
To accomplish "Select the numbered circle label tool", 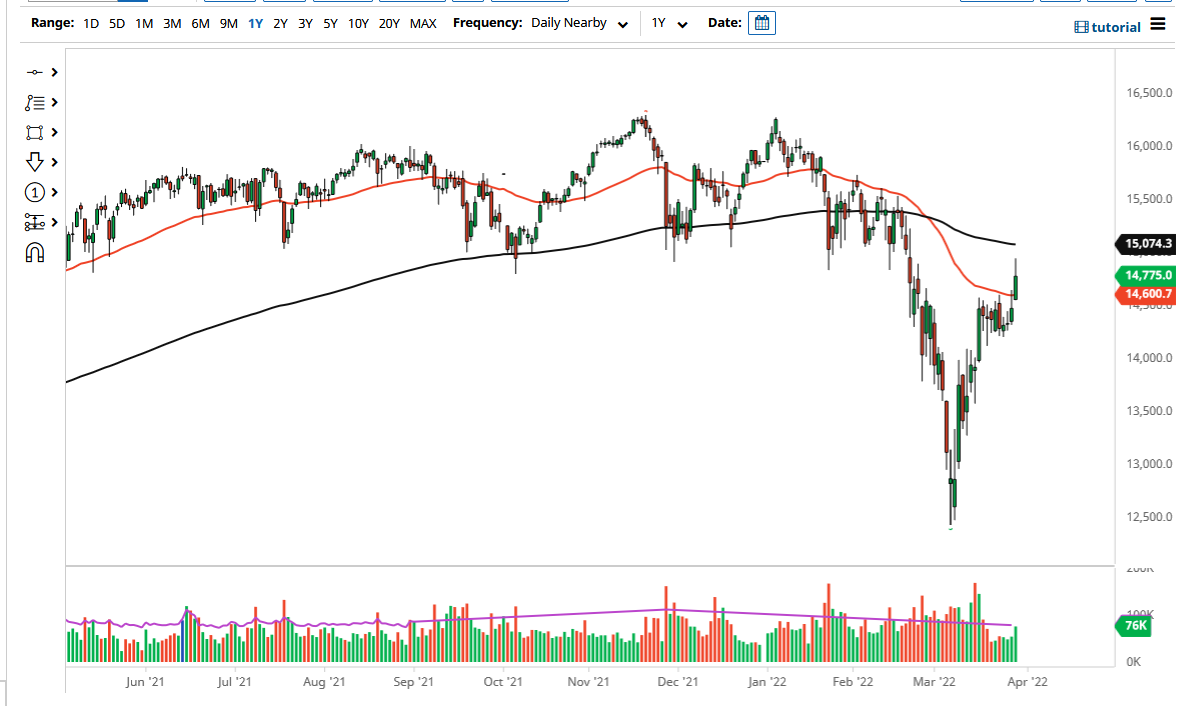I will click(x=34, y=192).
